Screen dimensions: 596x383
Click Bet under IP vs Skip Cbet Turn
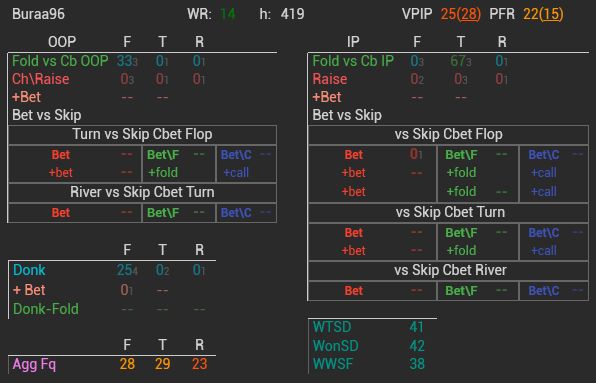pyautogui.click(x=353, y=233)
